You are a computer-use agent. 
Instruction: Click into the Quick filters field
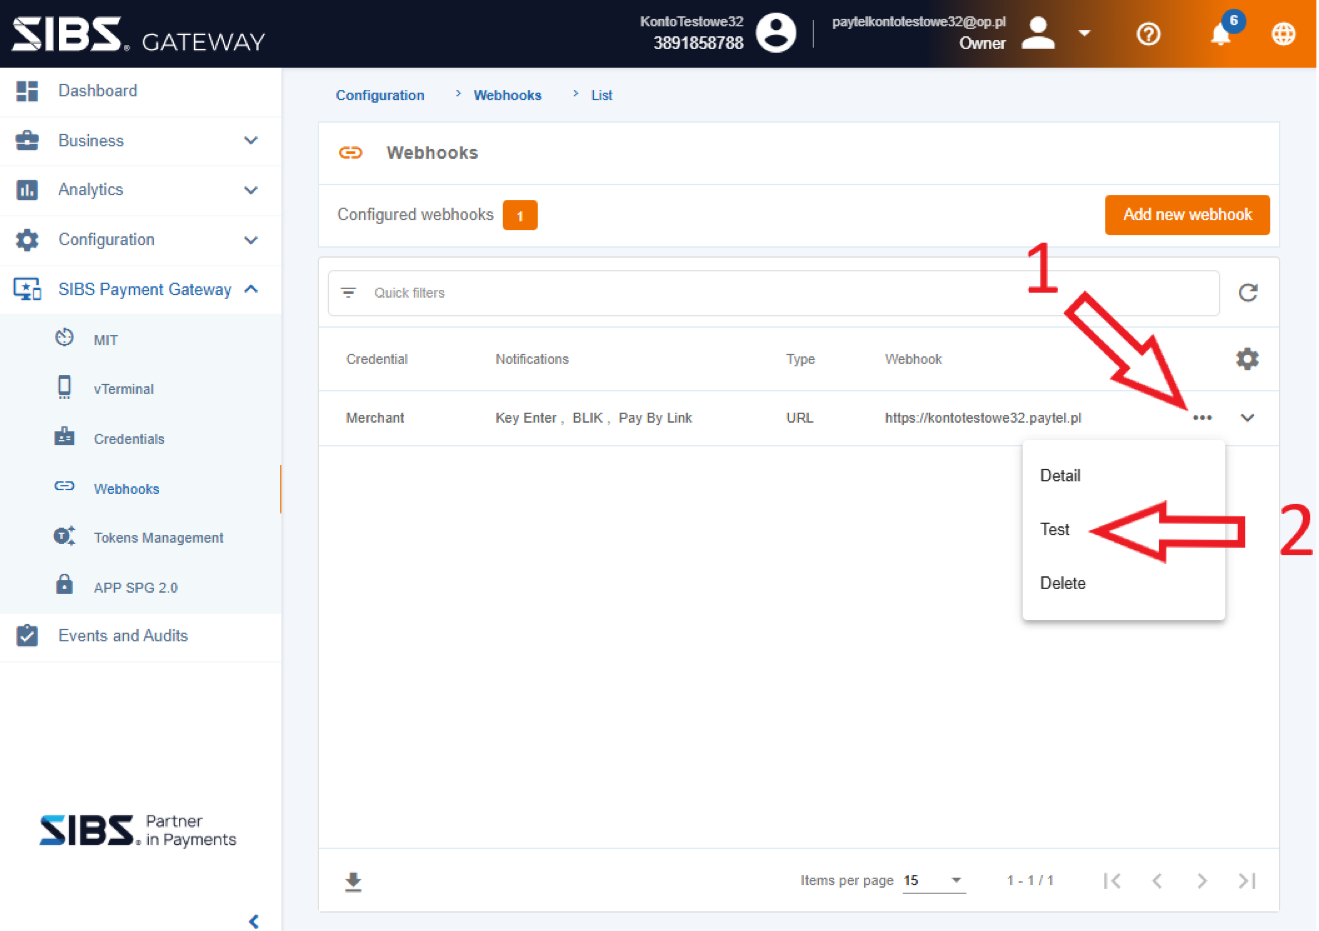(x=780, y=293)
